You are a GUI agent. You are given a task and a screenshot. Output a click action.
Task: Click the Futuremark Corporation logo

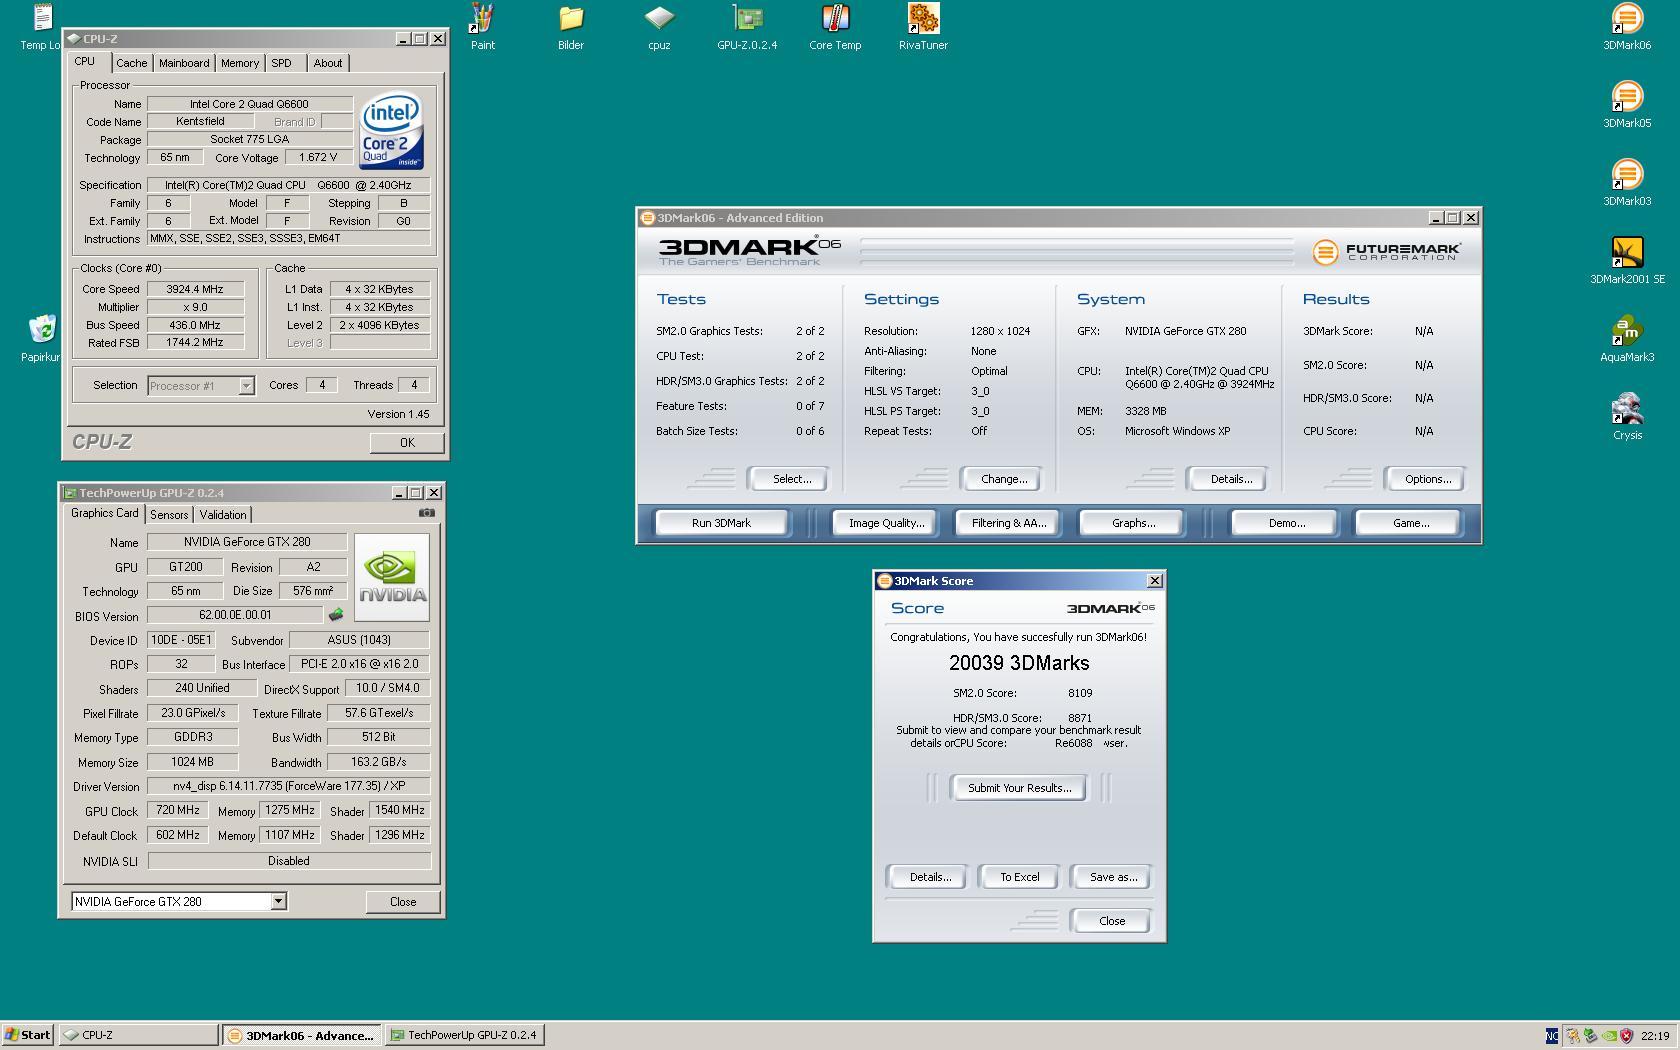point(1386,251)
